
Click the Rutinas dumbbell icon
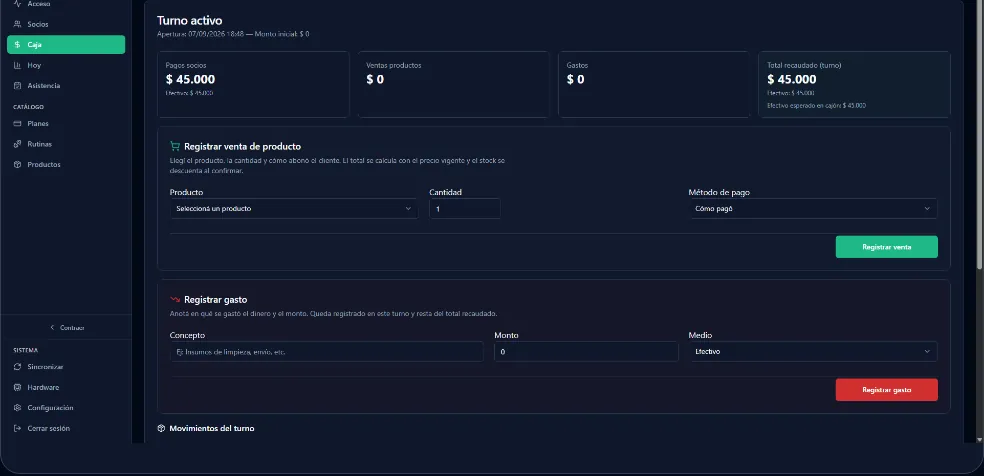click(17, 144)
